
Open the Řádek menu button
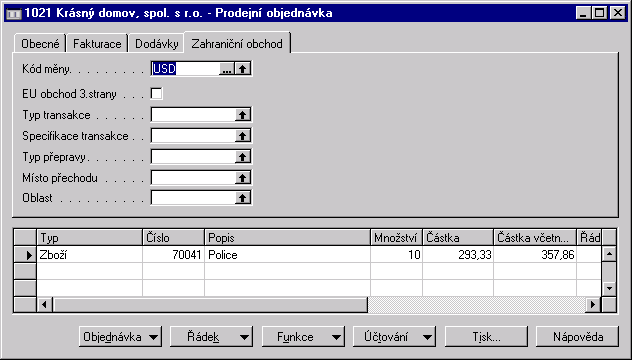click(211, 337)
